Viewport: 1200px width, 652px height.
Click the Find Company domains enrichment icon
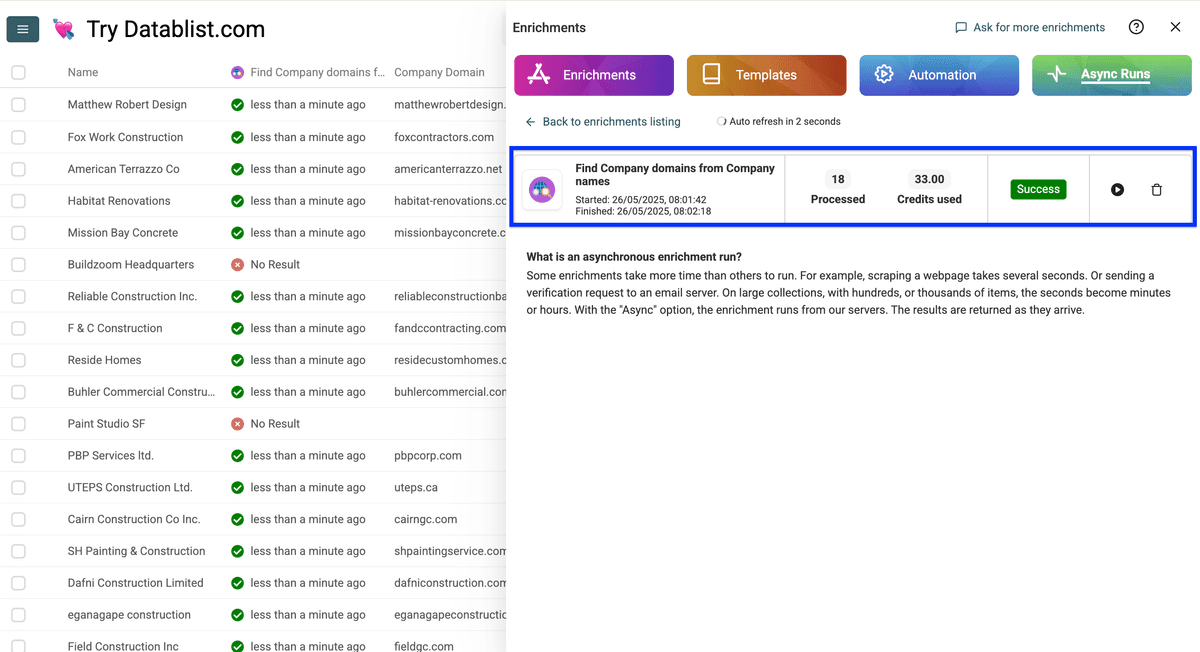click(542, 189)
